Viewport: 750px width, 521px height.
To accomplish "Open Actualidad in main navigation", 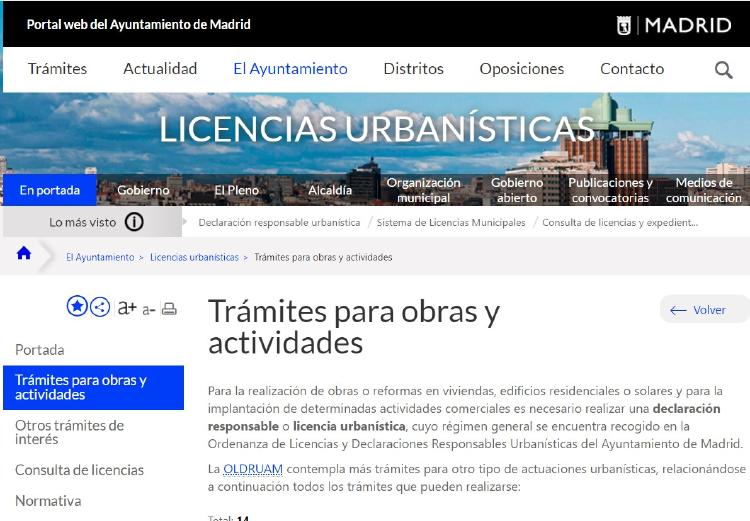I will click(160, 69).
